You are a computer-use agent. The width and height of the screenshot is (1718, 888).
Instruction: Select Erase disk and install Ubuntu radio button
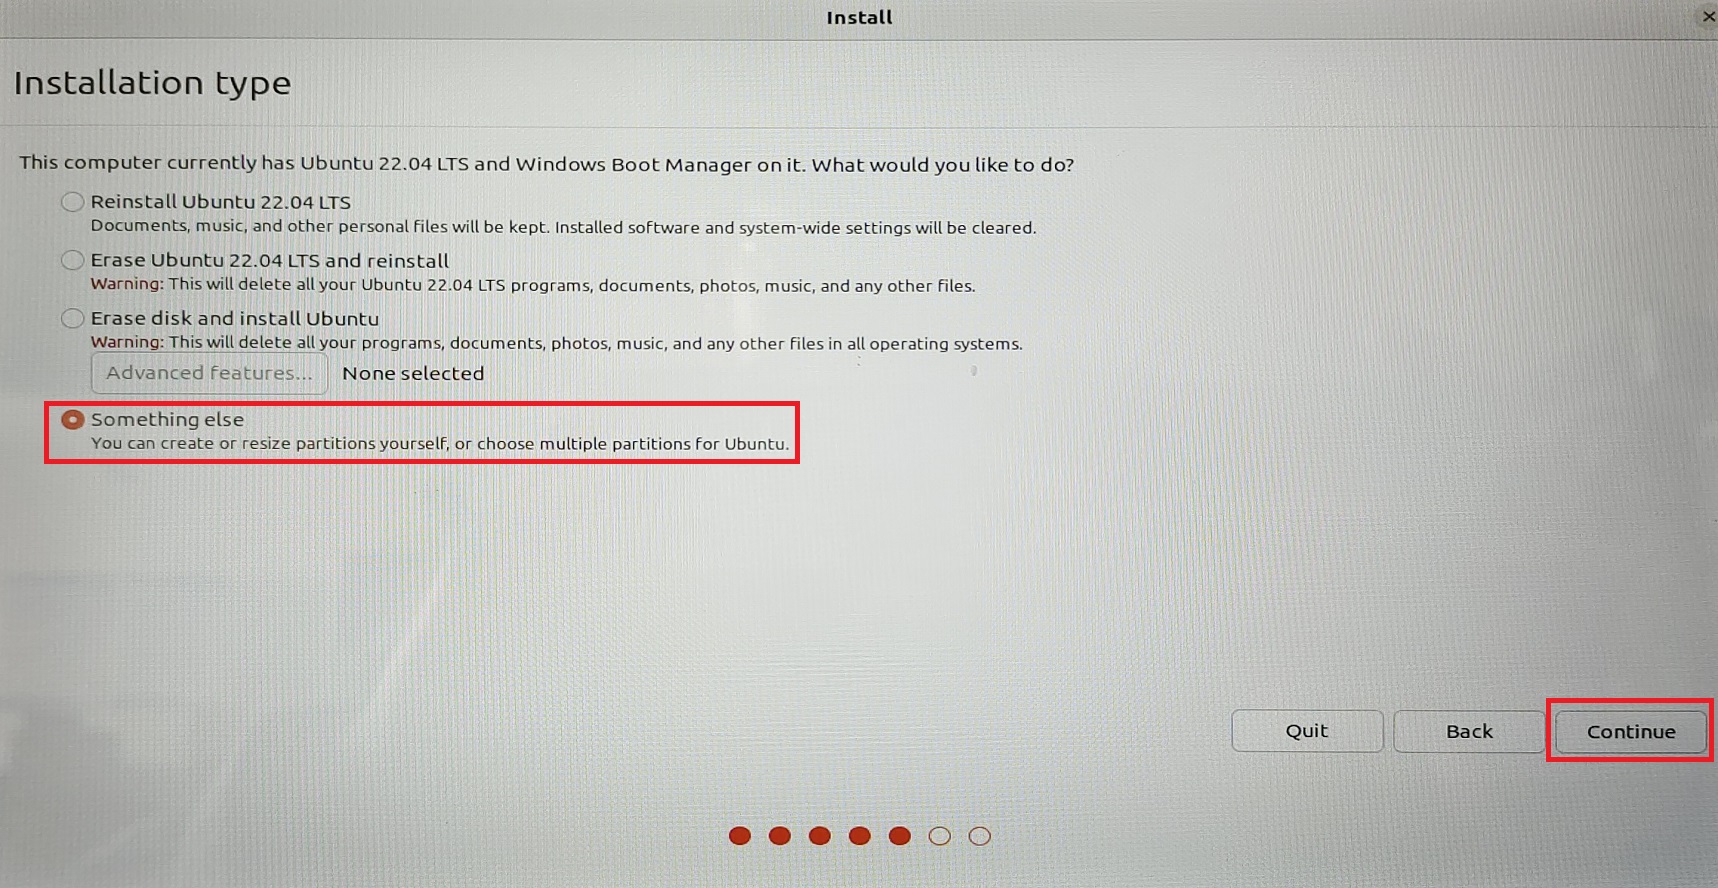click(x=72, y=318)
